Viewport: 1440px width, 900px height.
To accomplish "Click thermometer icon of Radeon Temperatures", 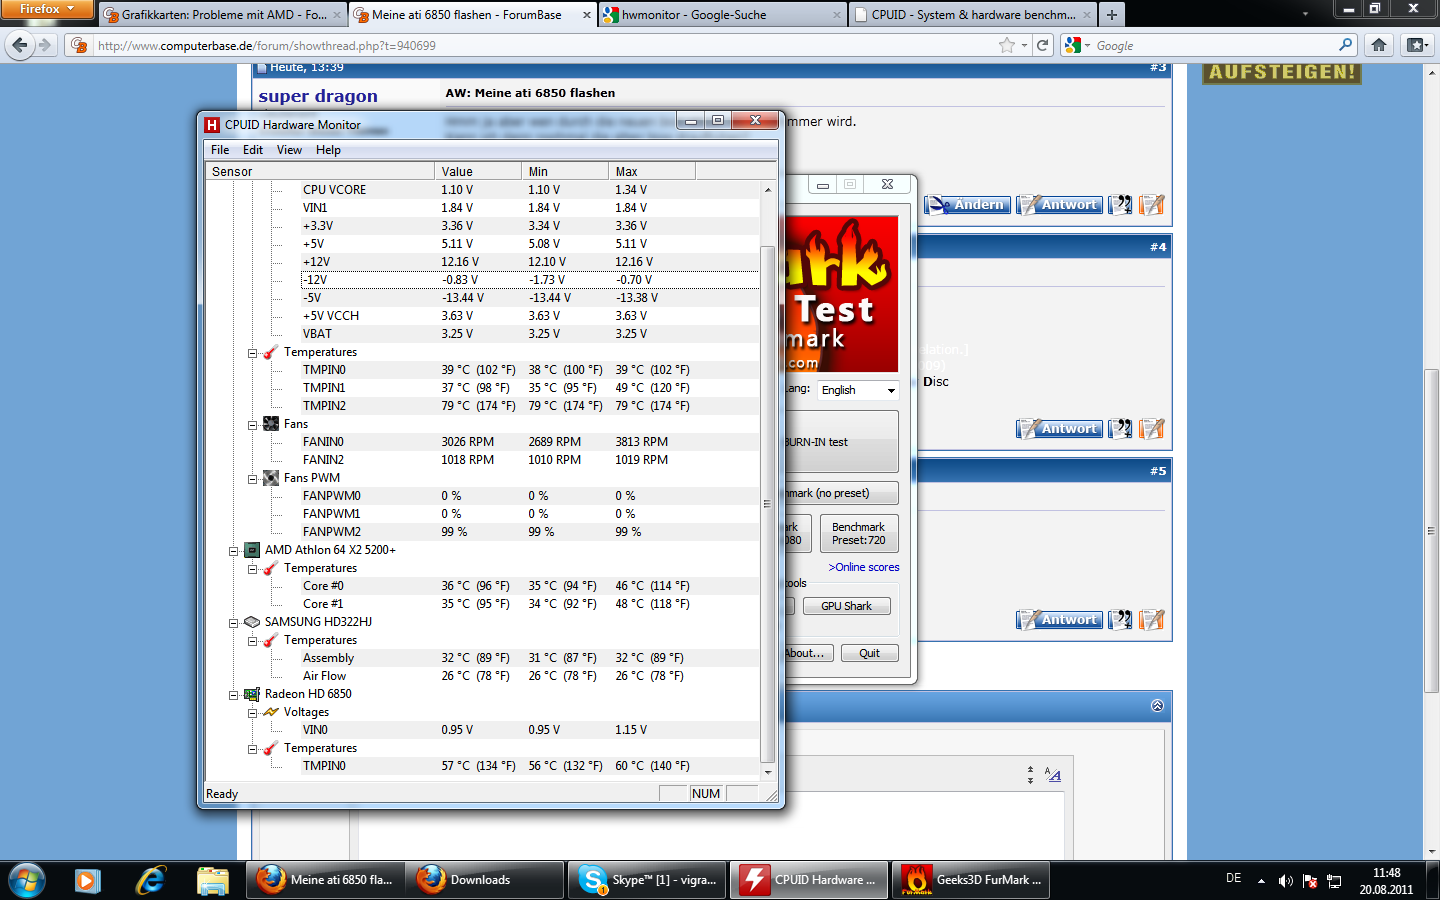I will 271,748.
